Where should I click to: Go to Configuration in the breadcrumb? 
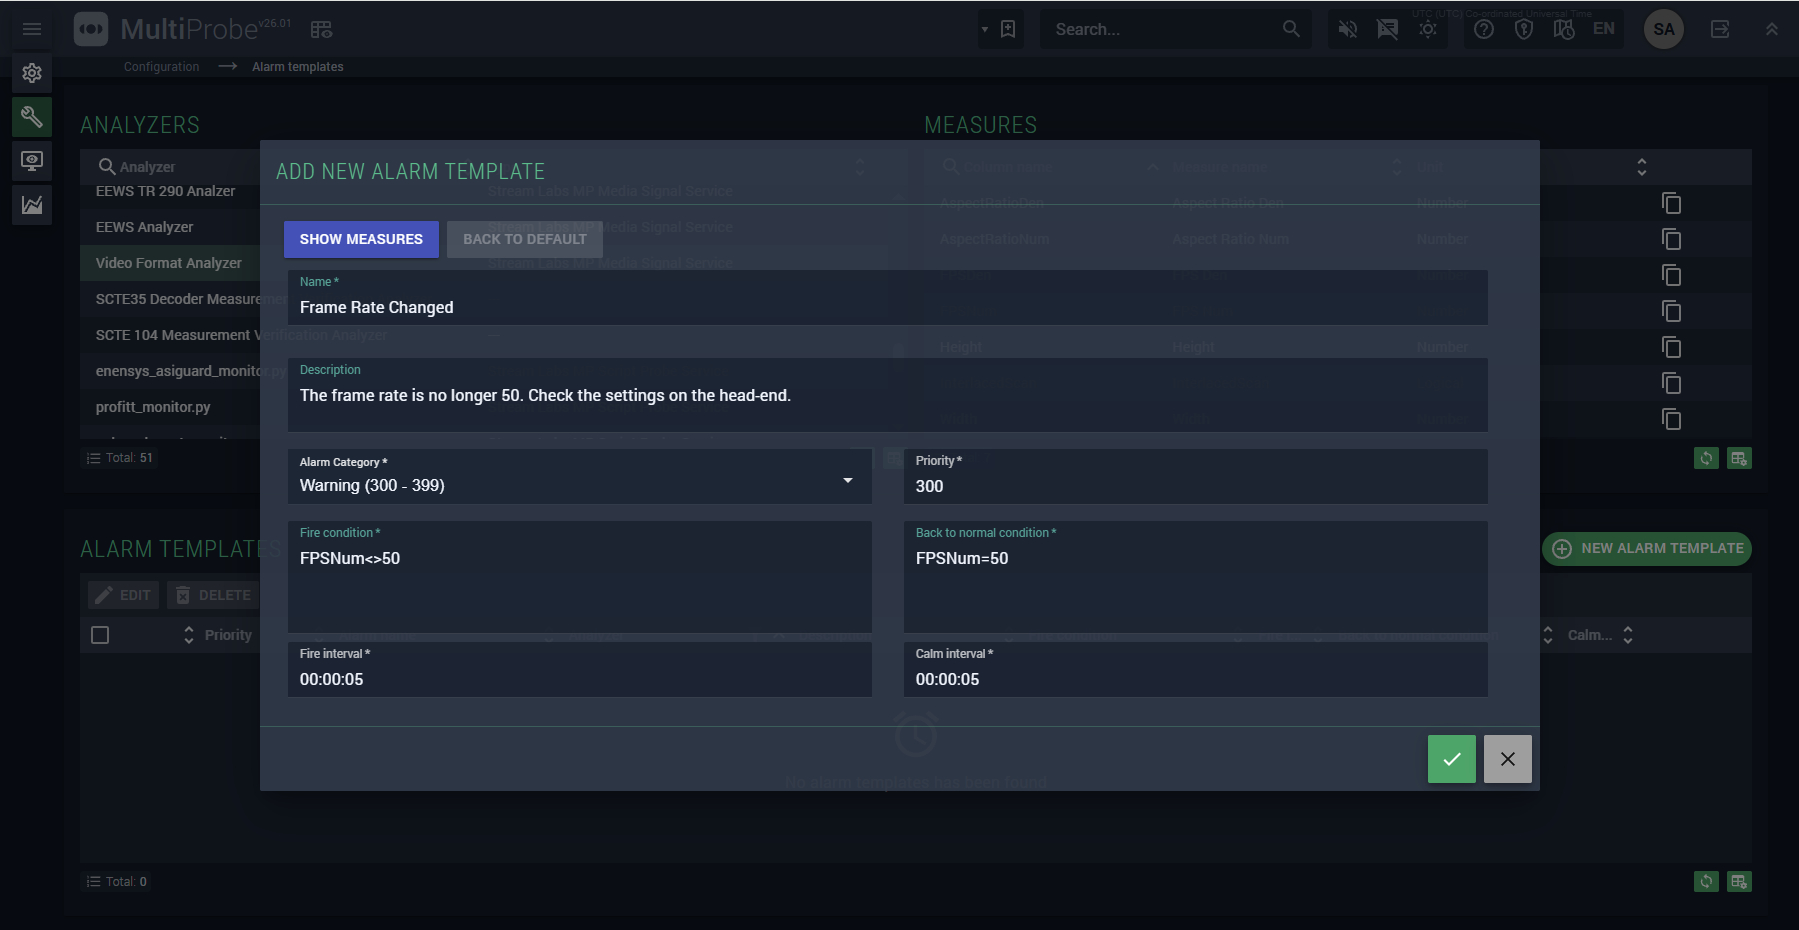[x=161, y=67]
